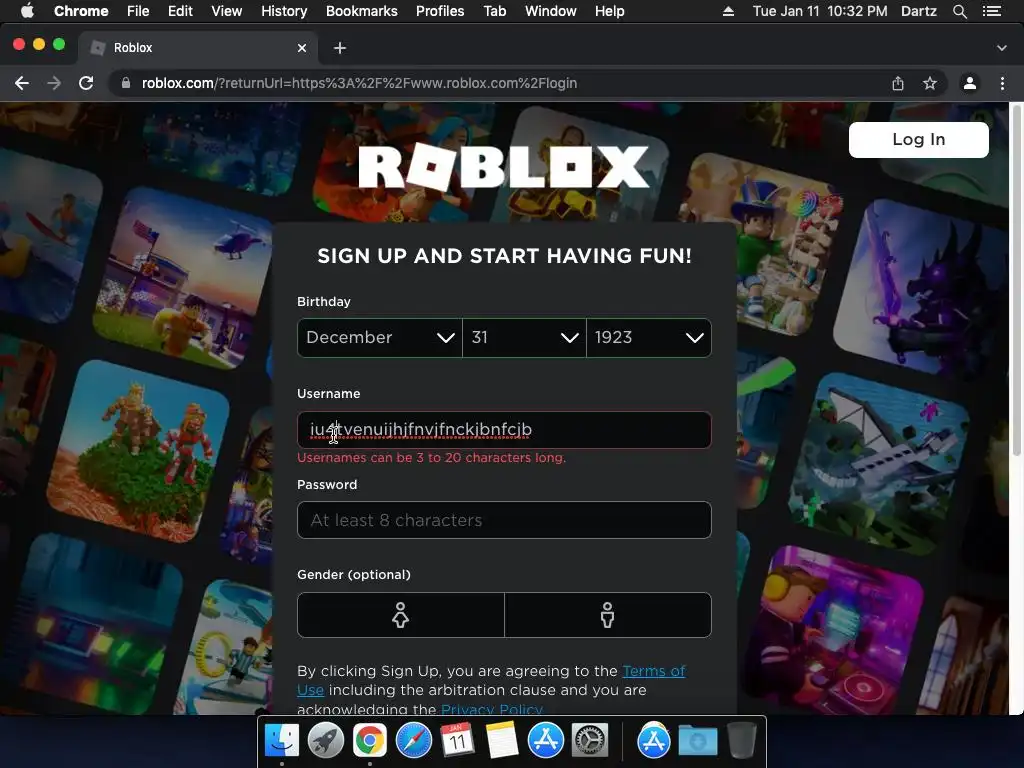Open the File menu
Screen dimensions: 1024x768
click(138, 11)
